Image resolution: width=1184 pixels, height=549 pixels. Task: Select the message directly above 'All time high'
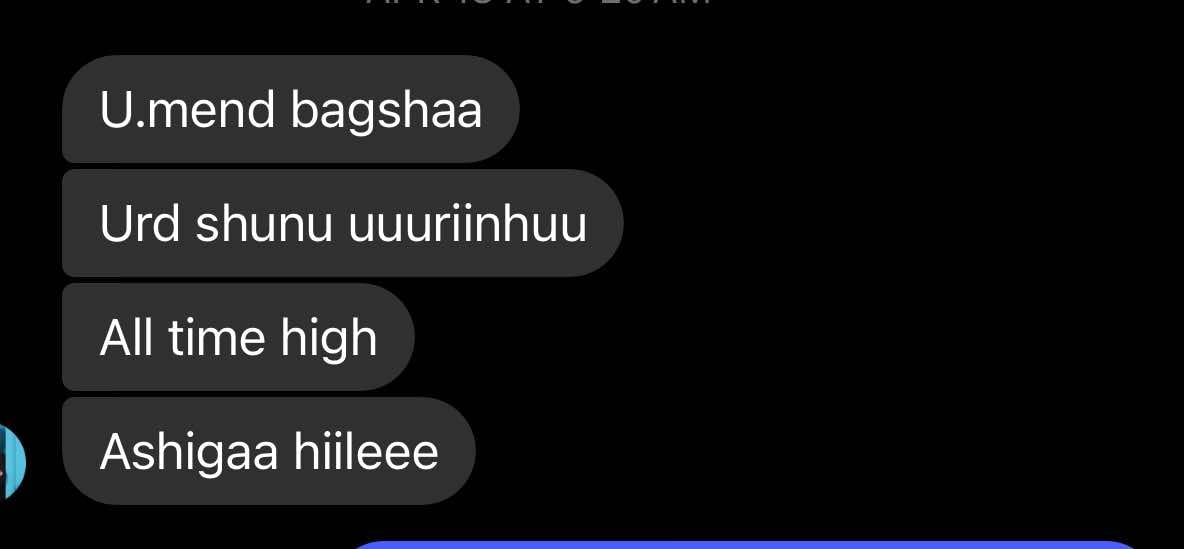coord(343,223)
